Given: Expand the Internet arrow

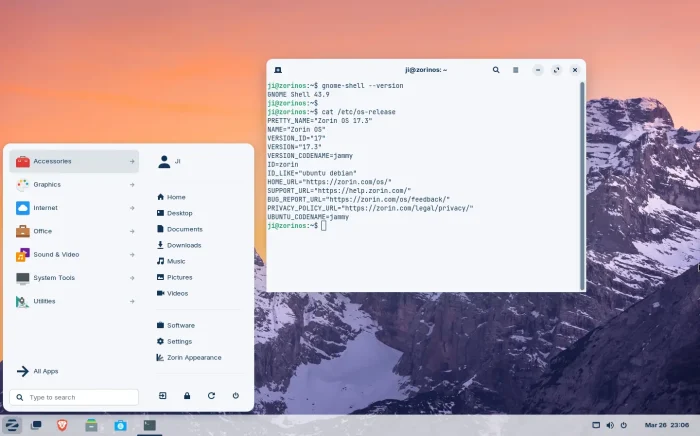Looking at the screenshot, I should point(132,208).
